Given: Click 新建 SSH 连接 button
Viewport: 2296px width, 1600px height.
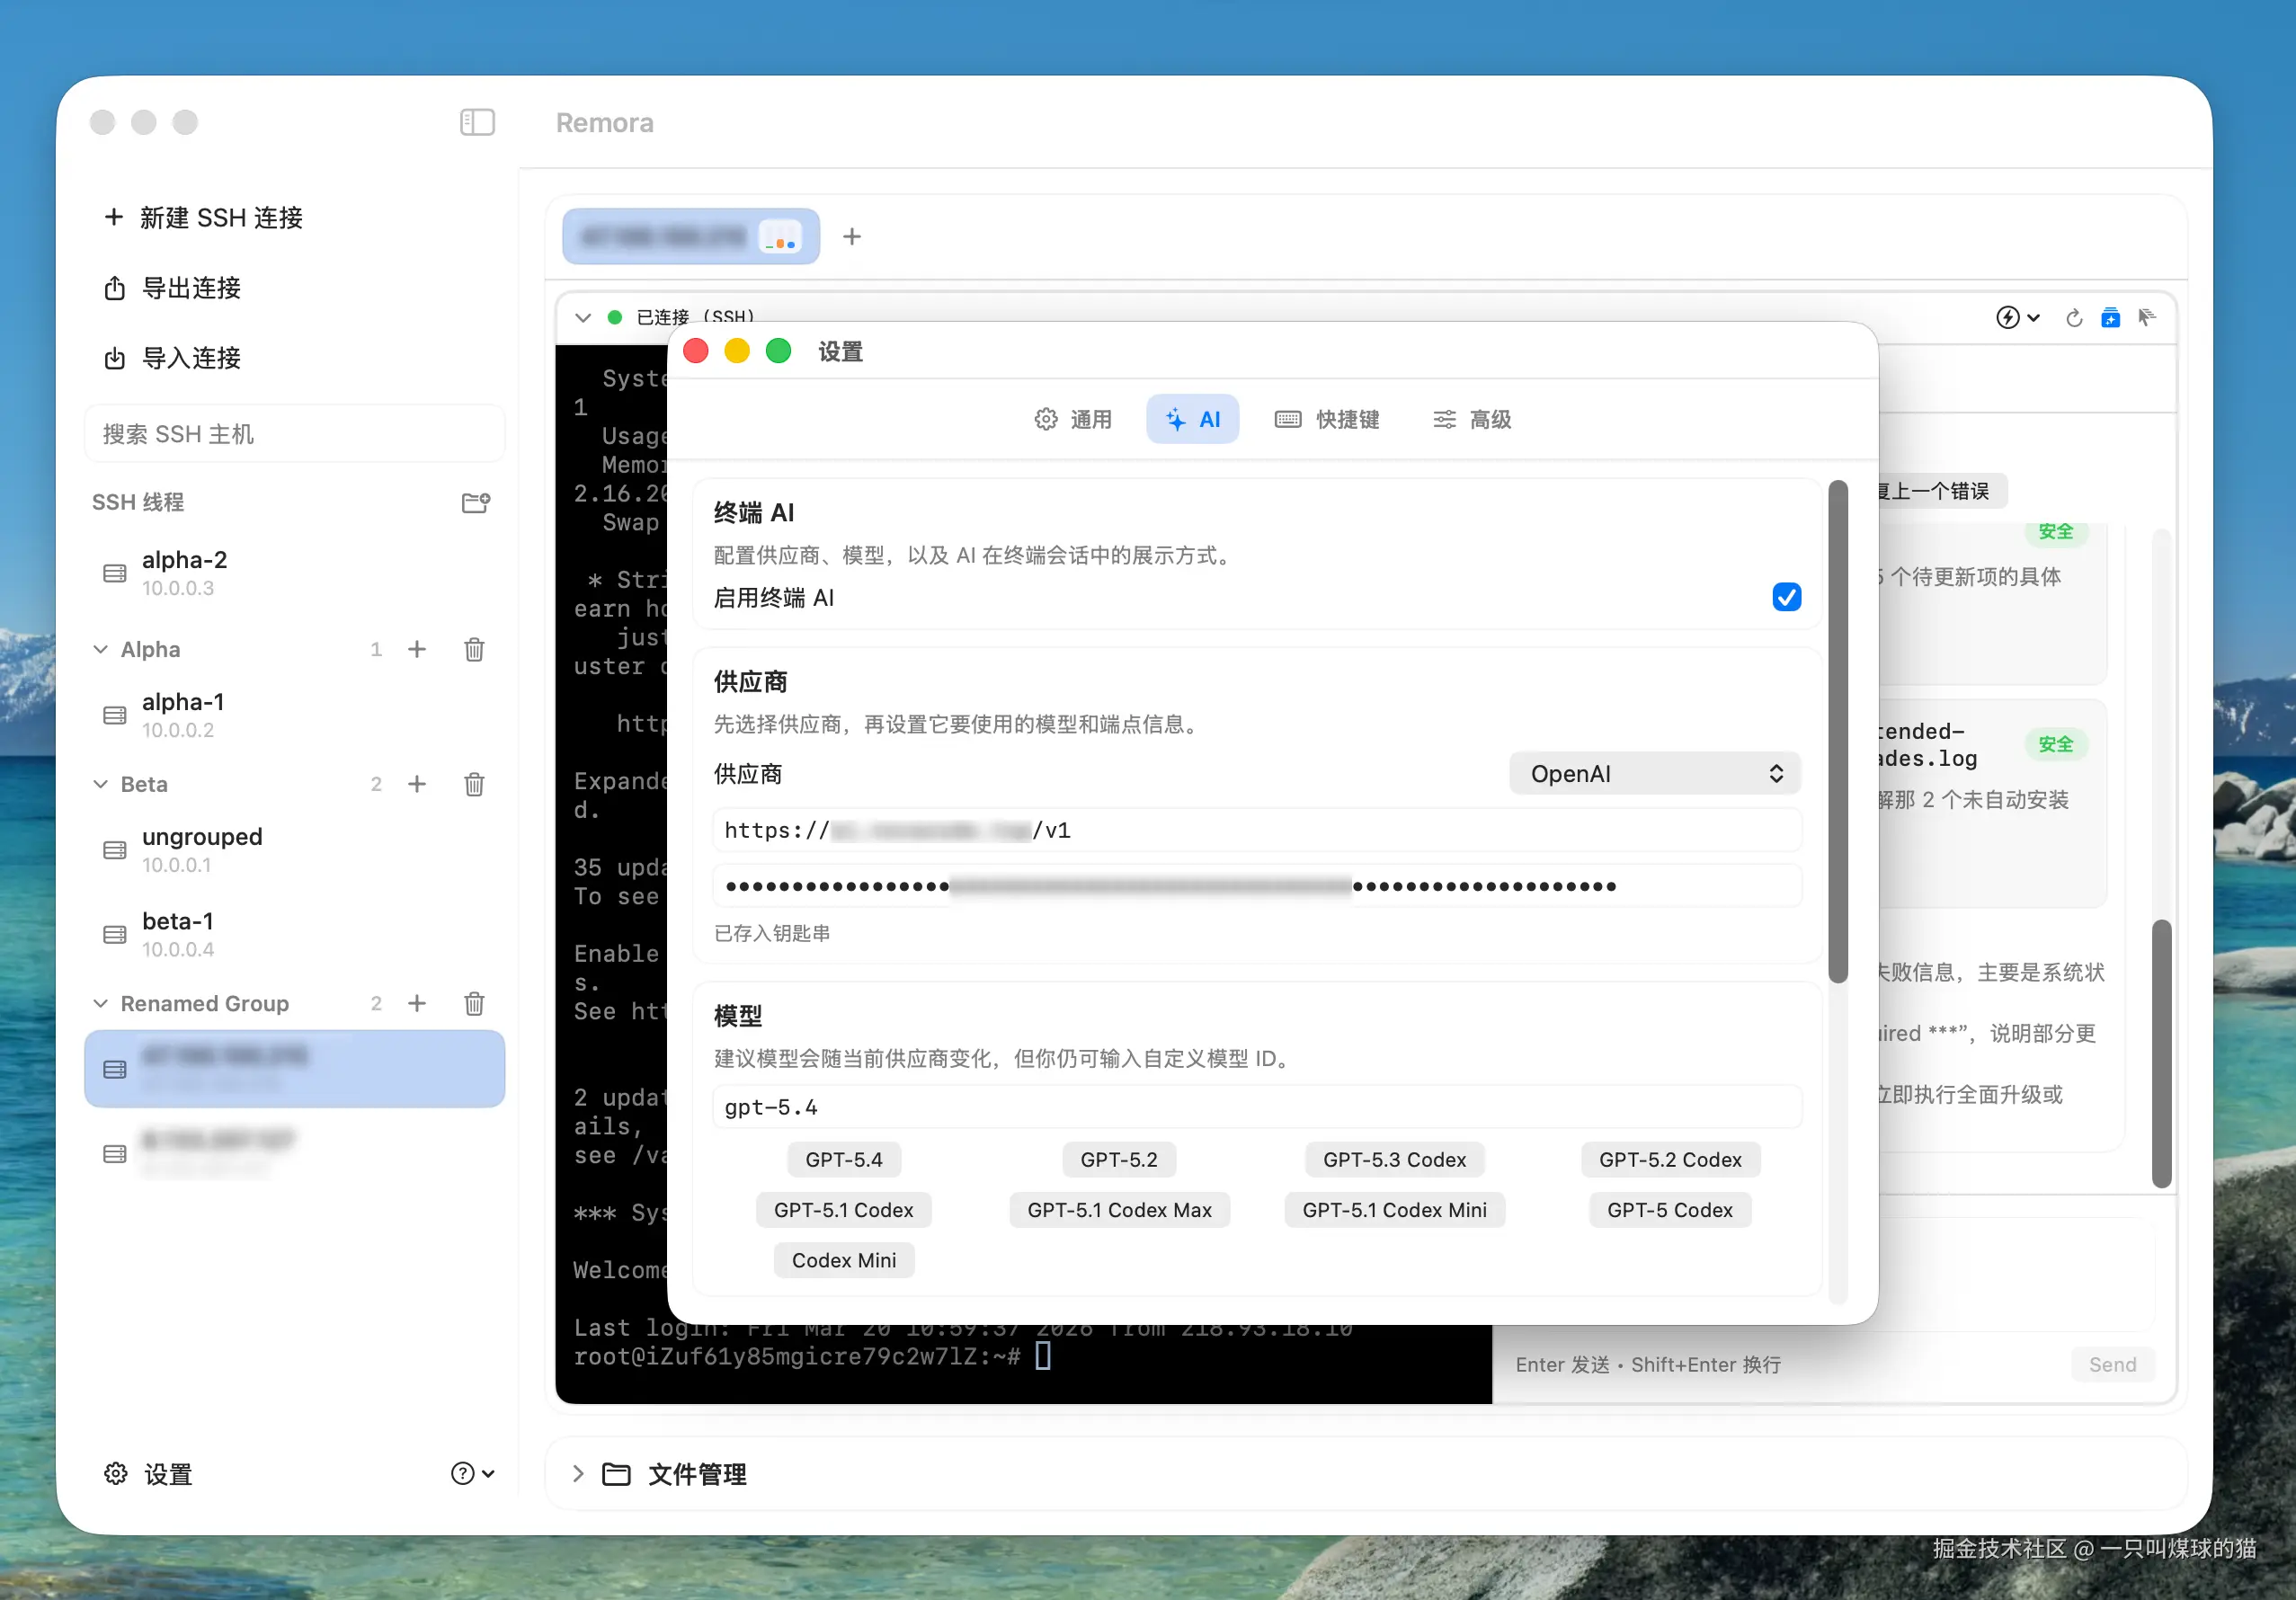Looking at the screenshot, I should tap(204, 218).
